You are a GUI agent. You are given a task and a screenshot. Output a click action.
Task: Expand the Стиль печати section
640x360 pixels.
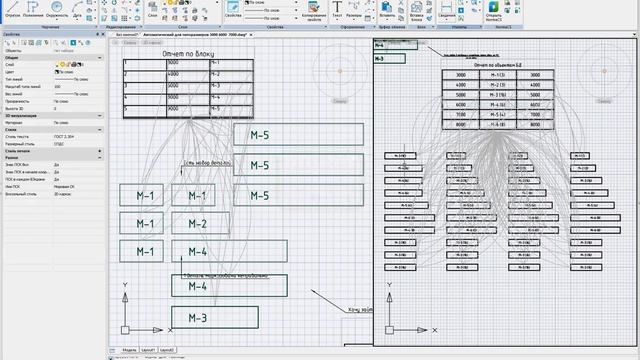(x=100, y=151)
